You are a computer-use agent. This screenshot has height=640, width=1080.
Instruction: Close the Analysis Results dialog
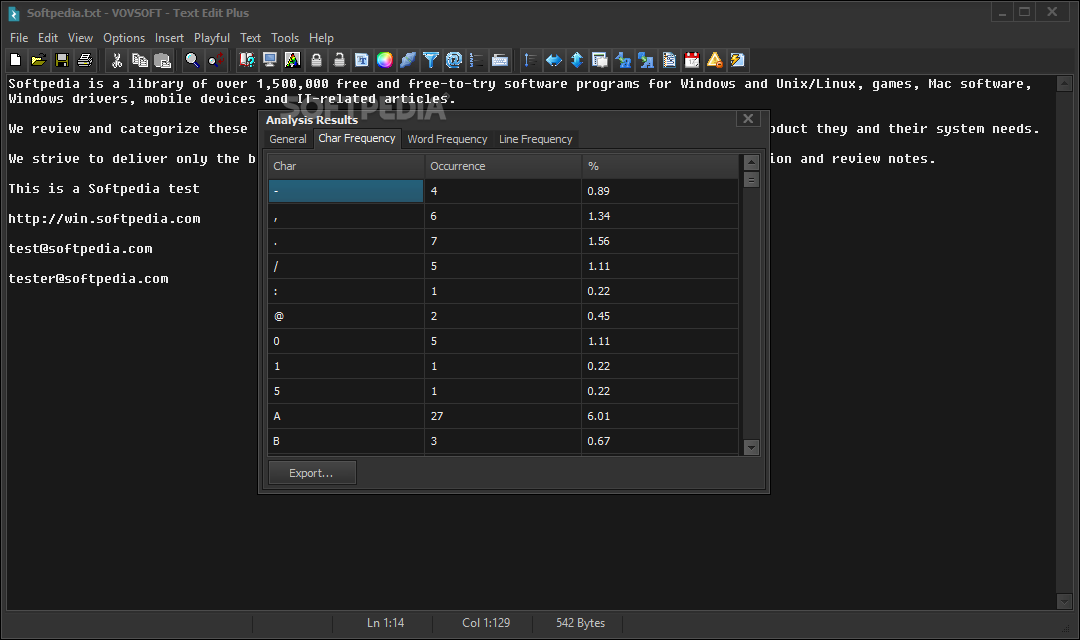tap(748, 118)
